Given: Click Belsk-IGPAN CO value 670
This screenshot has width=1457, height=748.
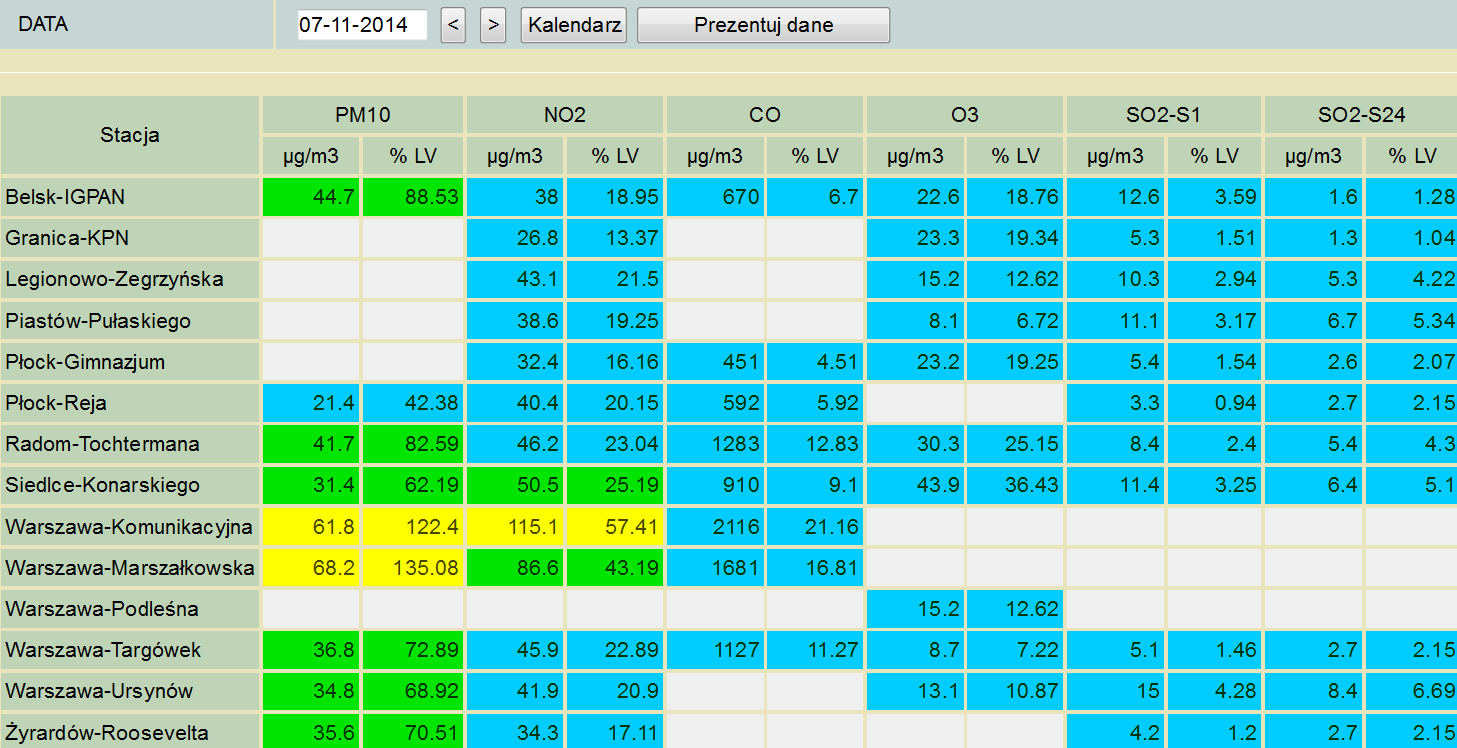Looking at the screenshot, I should coord(715,197).
